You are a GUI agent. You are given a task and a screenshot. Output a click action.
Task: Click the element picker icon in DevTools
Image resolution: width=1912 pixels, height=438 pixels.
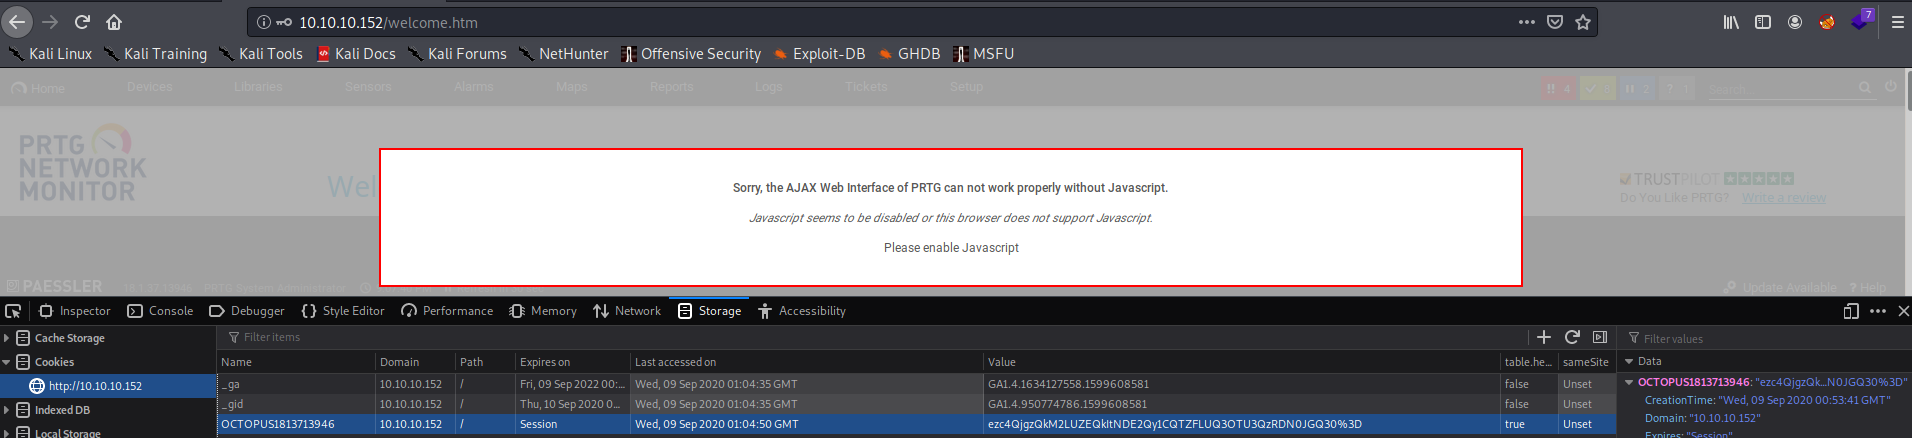pyautogui.click(x=13, y=311)
